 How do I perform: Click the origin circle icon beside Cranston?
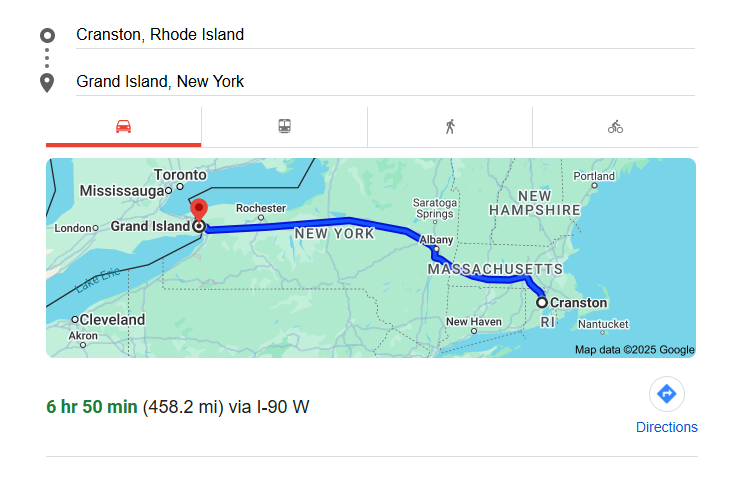point(47,35)
